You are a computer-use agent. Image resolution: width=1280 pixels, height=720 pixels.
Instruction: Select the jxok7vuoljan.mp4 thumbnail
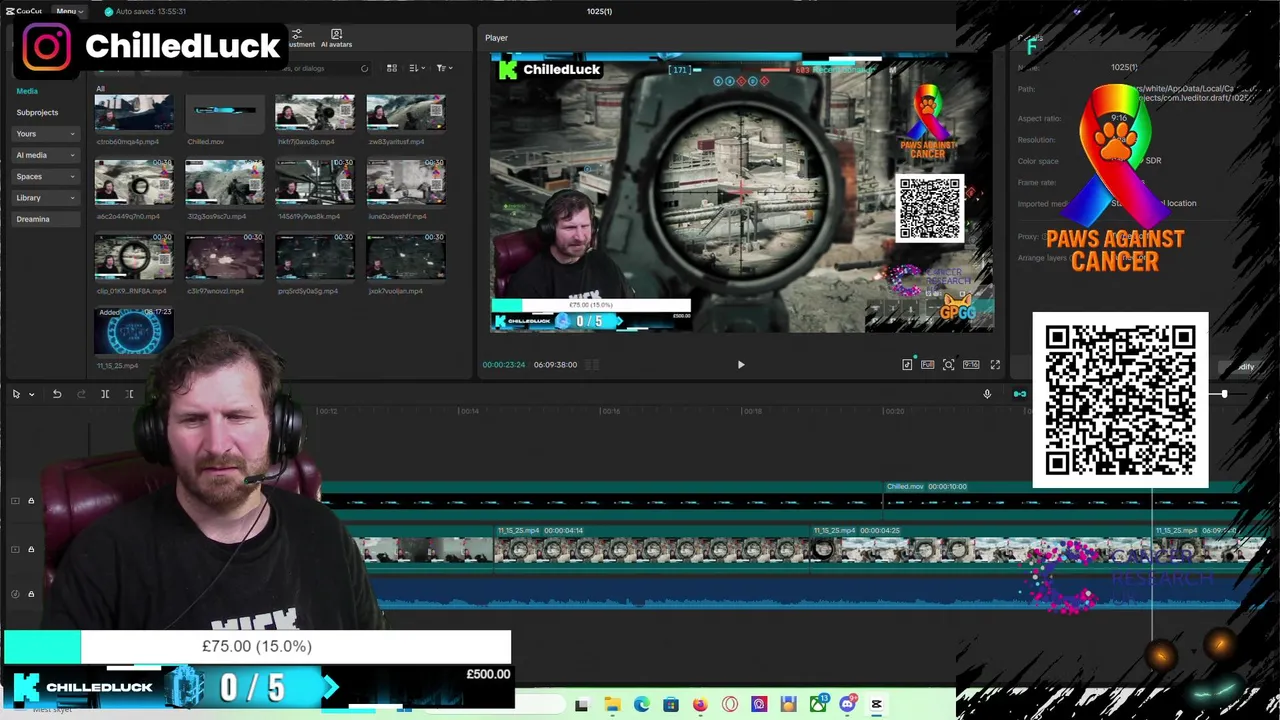(405, 256)
